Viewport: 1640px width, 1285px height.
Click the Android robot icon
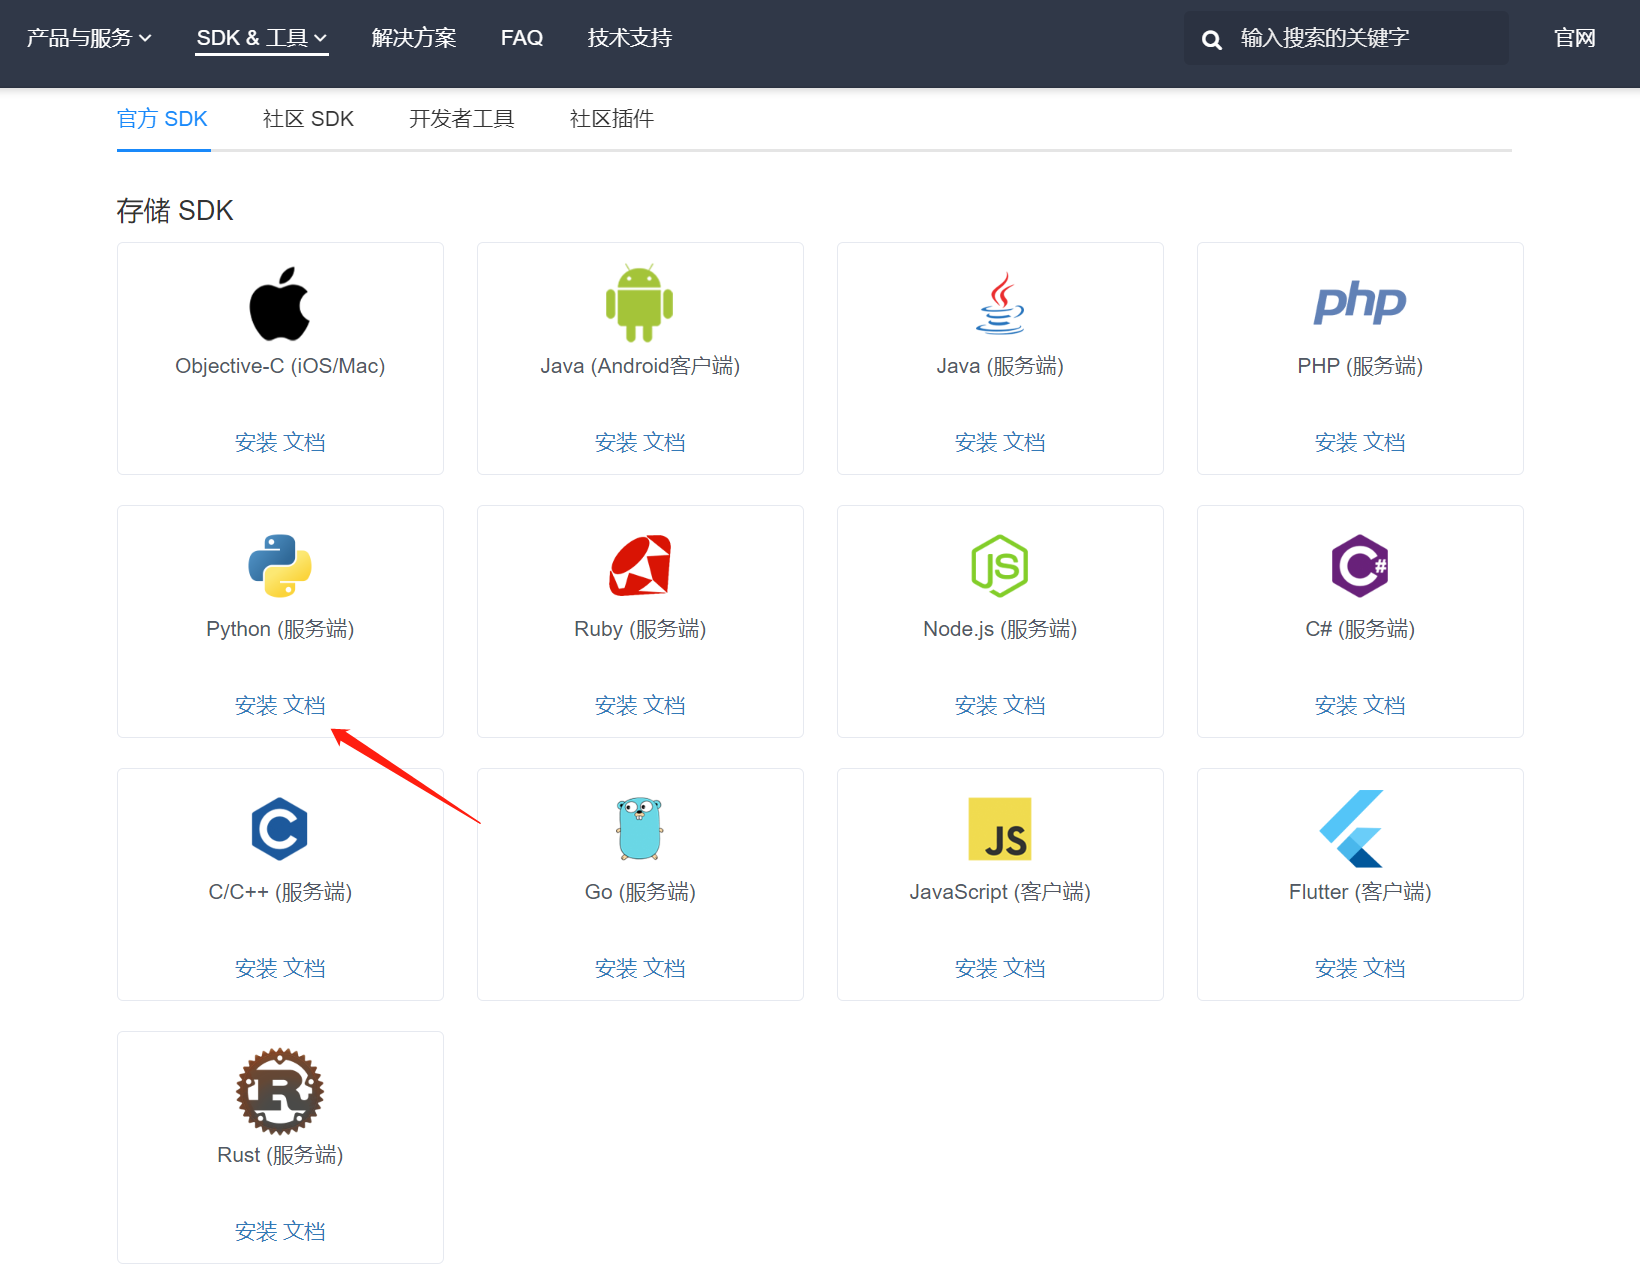click(x=640, y=303)
